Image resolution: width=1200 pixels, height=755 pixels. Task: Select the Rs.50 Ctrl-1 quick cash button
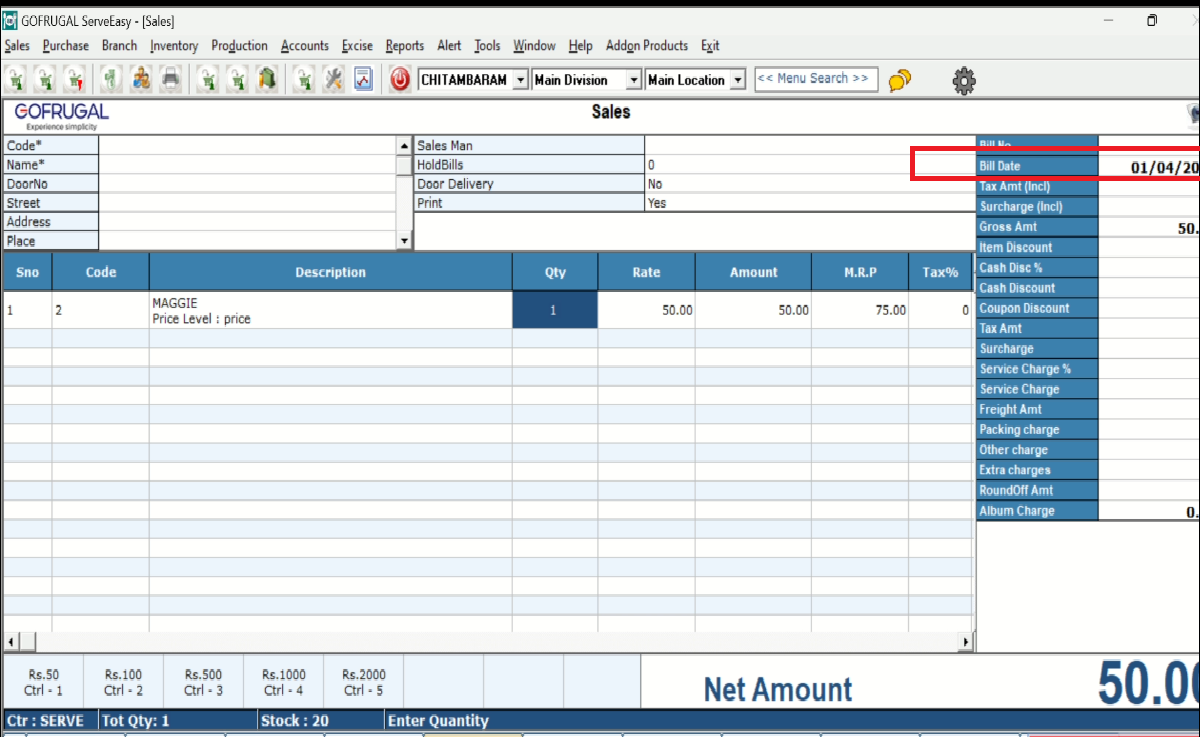pyautogui.click(x=44, y=683)
